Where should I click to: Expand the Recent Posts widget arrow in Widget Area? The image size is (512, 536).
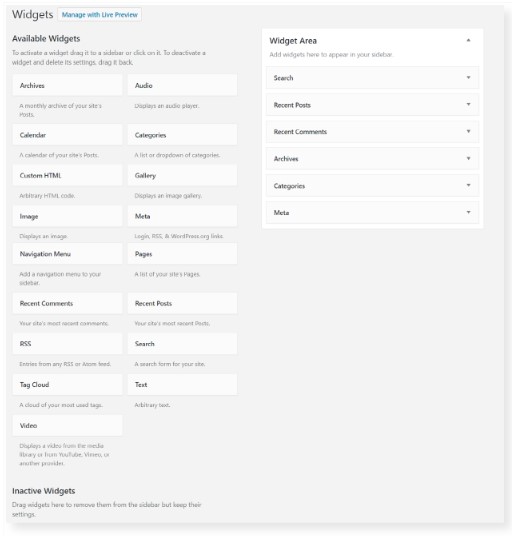pos(468,104)
